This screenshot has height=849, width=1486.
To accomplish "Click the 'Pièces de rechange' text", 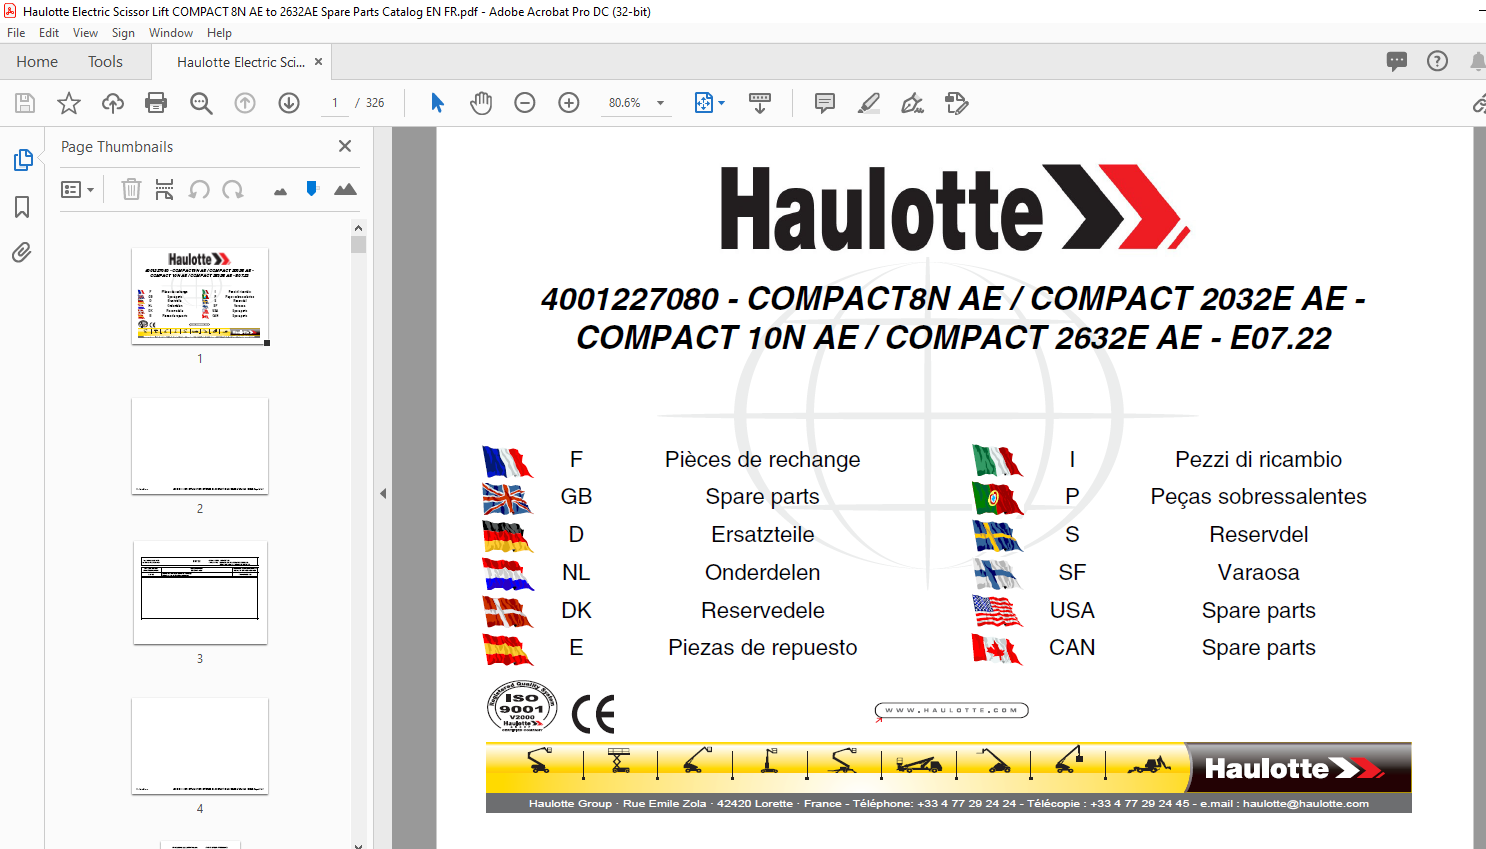I will (763, 459).
